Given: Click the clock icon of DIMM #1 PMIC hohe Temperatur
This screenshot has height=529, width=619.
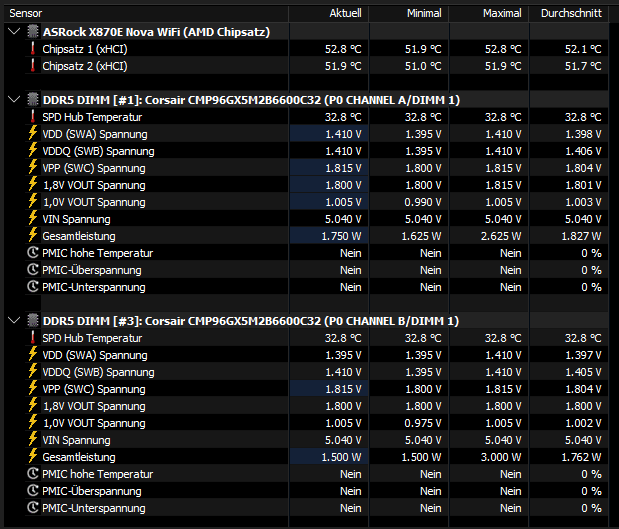Looking at the screenshot, I should pyautogui.click(x=33, y=252).
